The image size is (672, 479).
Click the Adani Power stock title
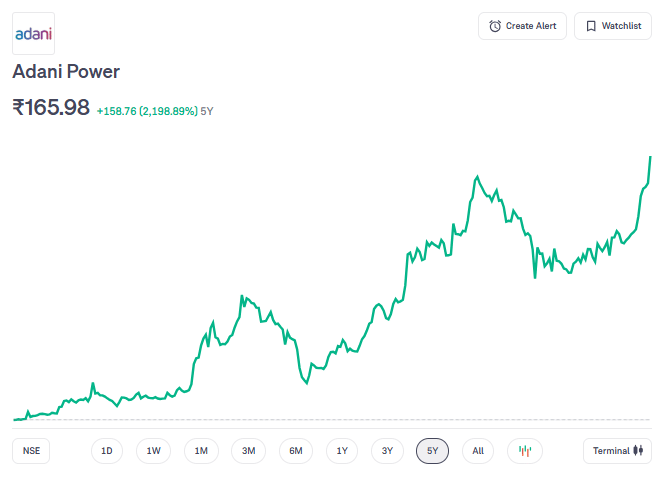(66, 72)
